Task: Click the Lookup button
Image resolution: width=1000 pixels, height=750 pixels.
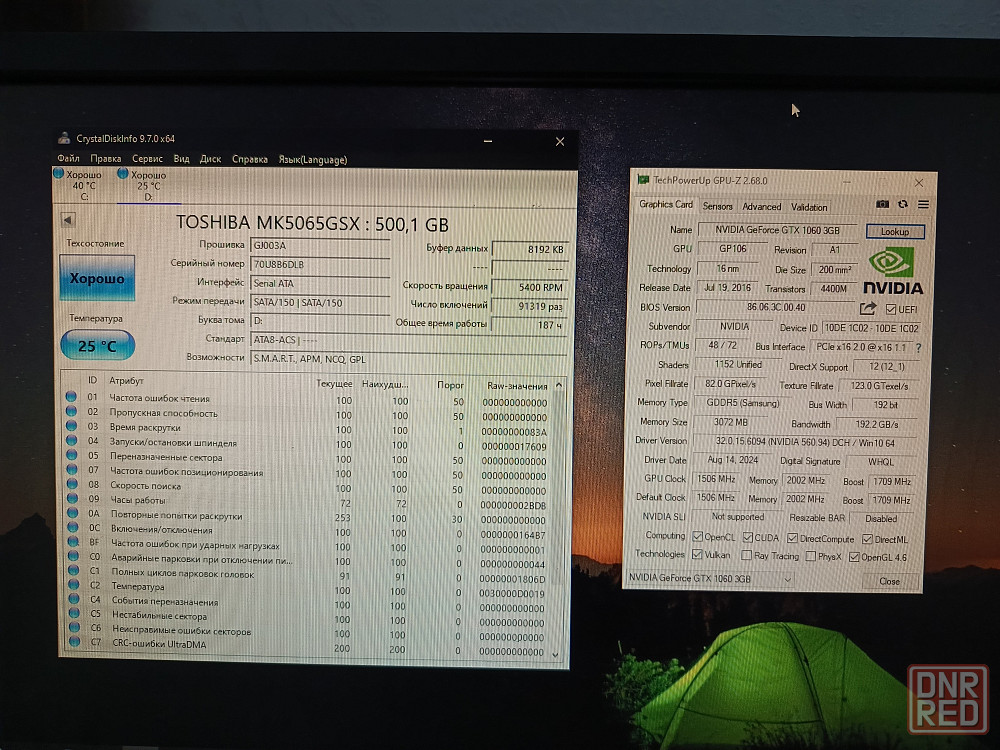Action: (x=894, y=231)
